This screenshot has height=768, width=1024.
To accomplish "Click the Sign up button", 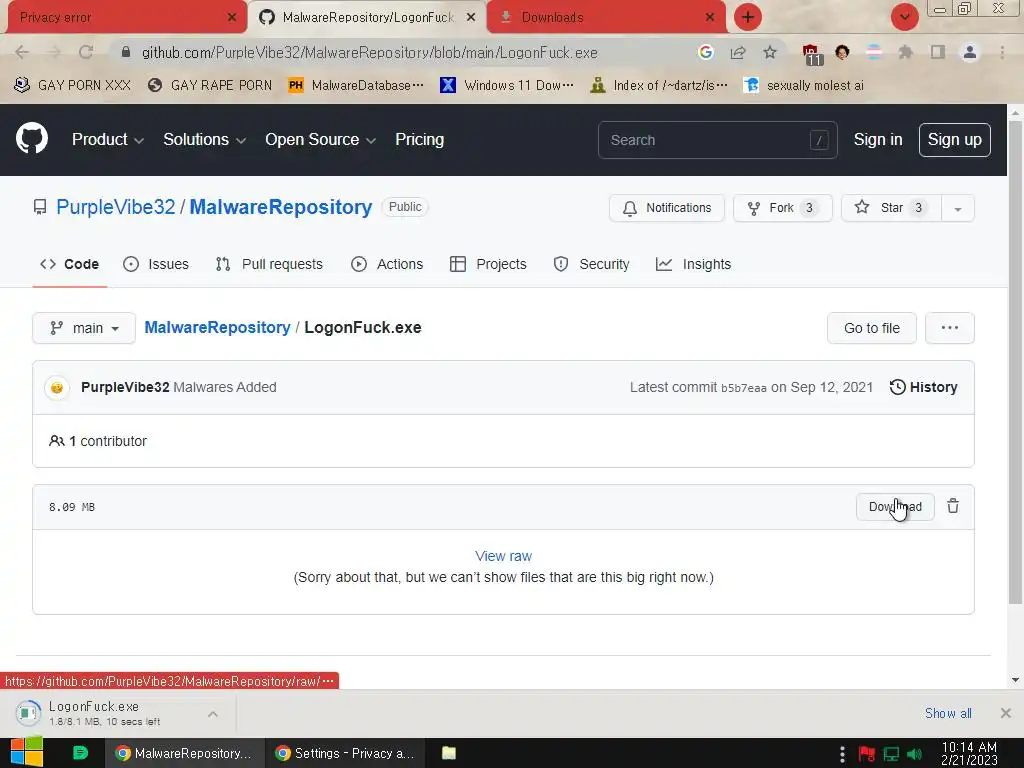I will pos(954,140).
